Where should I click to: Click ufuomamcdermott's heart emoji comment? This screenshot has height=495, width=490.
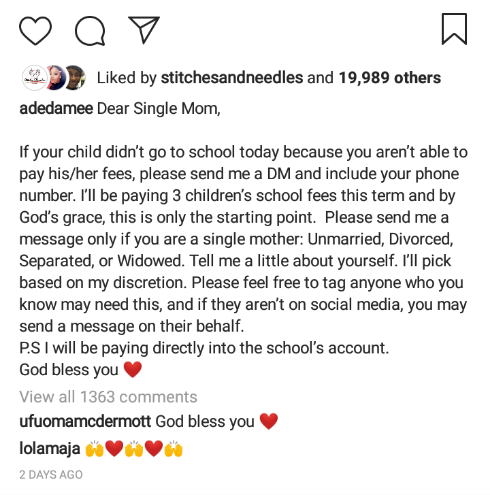coord(269,421)
